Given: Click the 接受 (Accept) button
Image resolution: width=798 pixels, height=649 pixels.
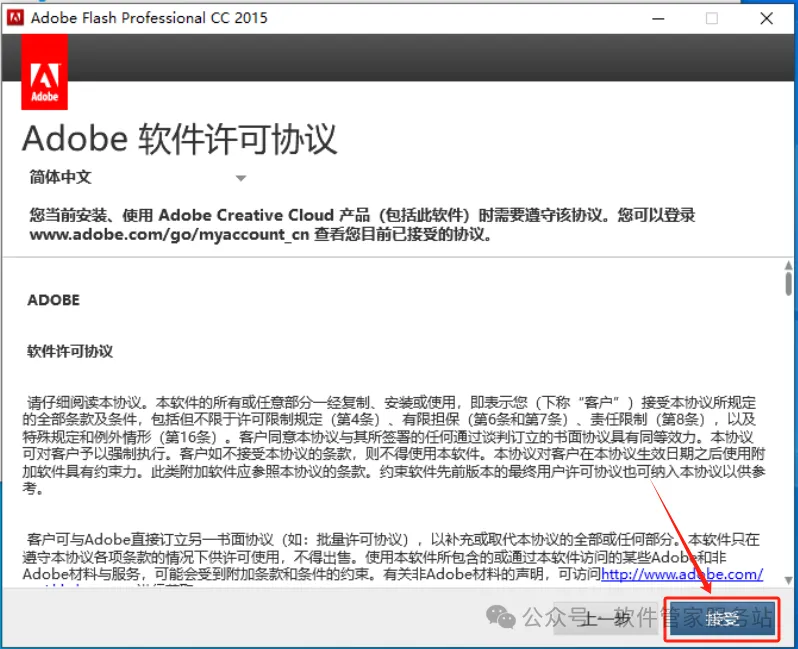Looking at the screenshot, I should (x=722, y=619).
